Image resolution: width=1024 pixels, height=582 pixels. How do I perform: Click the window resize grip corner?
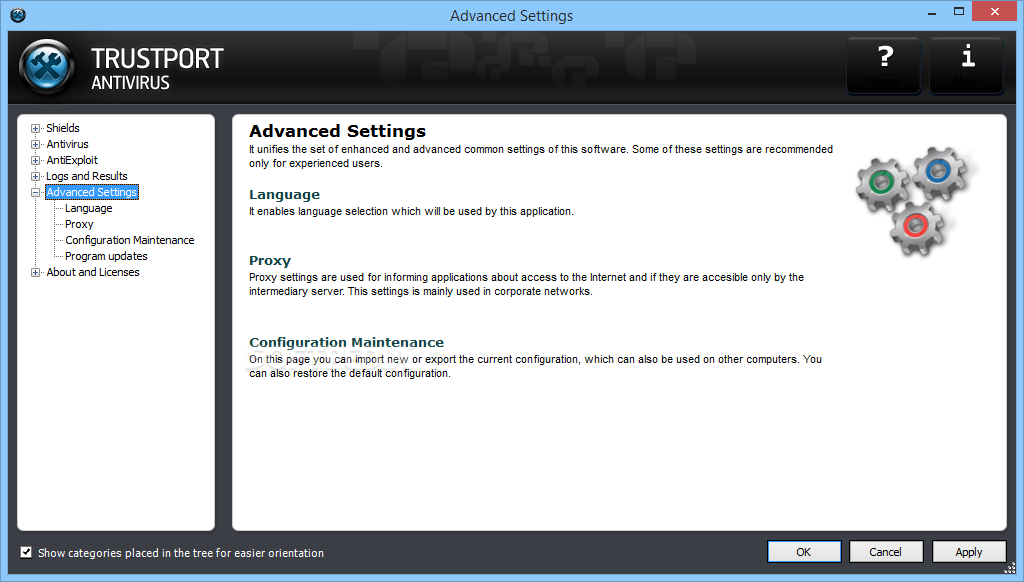[x=1010, y=569]
